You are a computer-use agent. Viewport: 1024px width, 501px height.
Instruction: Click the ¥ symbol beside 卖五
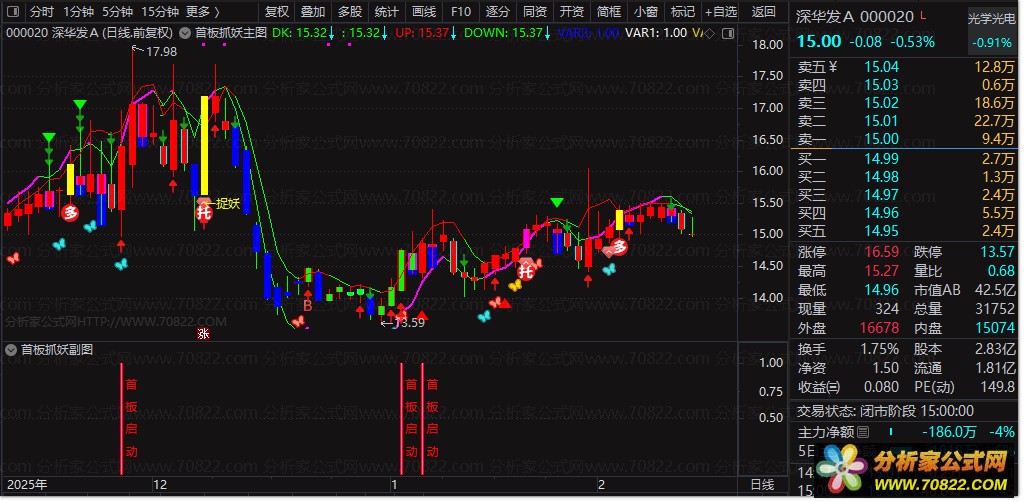click(833, 66)
